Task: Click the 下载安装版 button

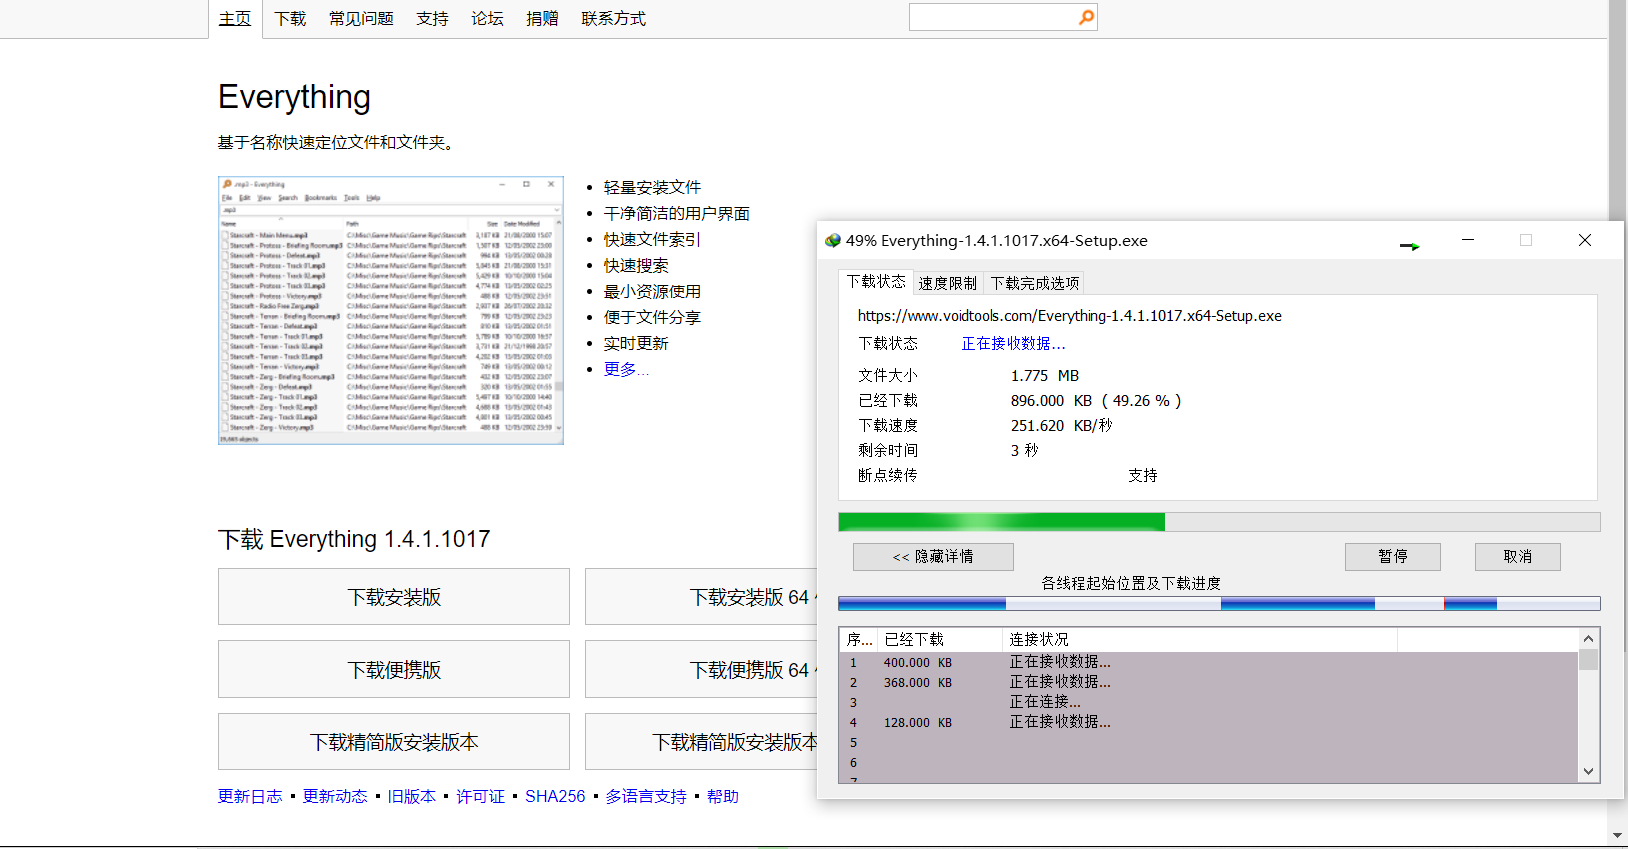Action: 394,597
